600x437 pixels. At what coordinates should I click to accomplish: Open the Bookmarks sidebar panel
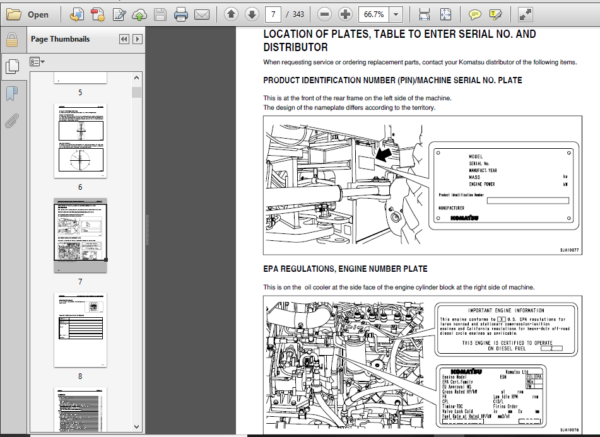[12, 93]
